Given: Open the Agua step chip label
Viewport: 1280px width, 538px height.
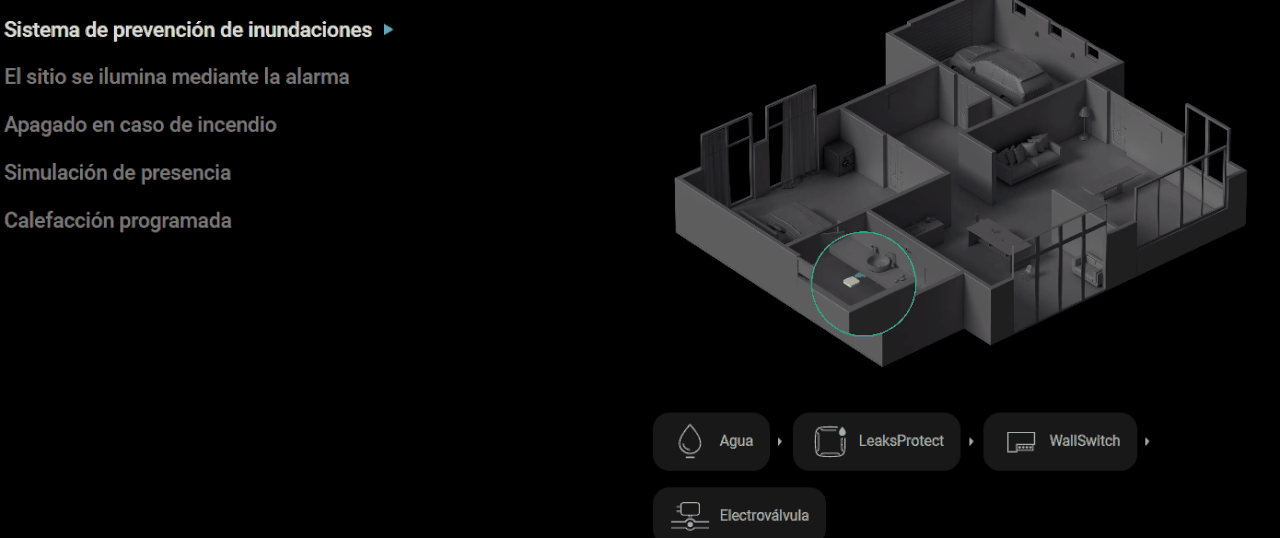Looking at the screenshot, I should pos(736,441).
